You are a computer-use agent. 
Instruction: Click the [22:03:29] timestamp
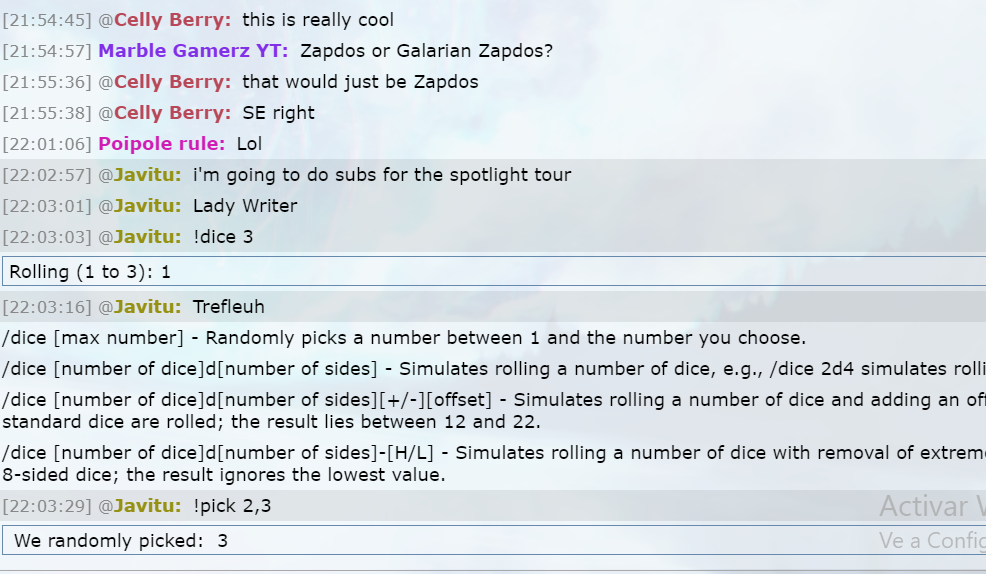(47, 505)
